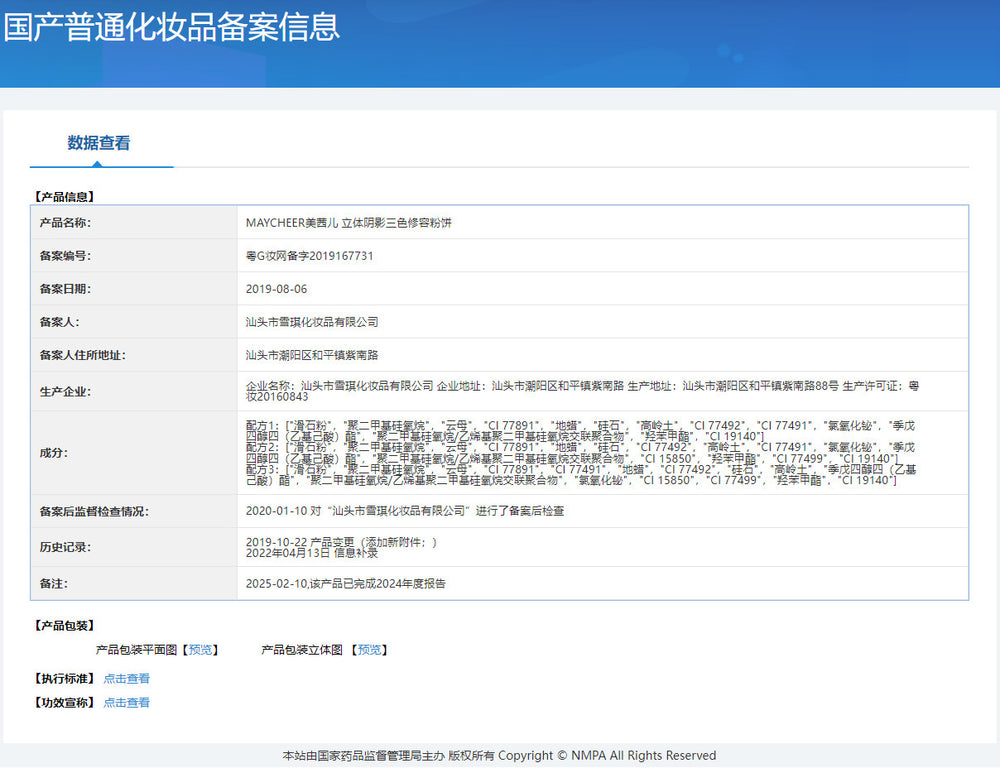This screenshot has height=768, width=1000.
Task: Open 产品包装立体图 预览 link
Action: (x=369, y=650)
